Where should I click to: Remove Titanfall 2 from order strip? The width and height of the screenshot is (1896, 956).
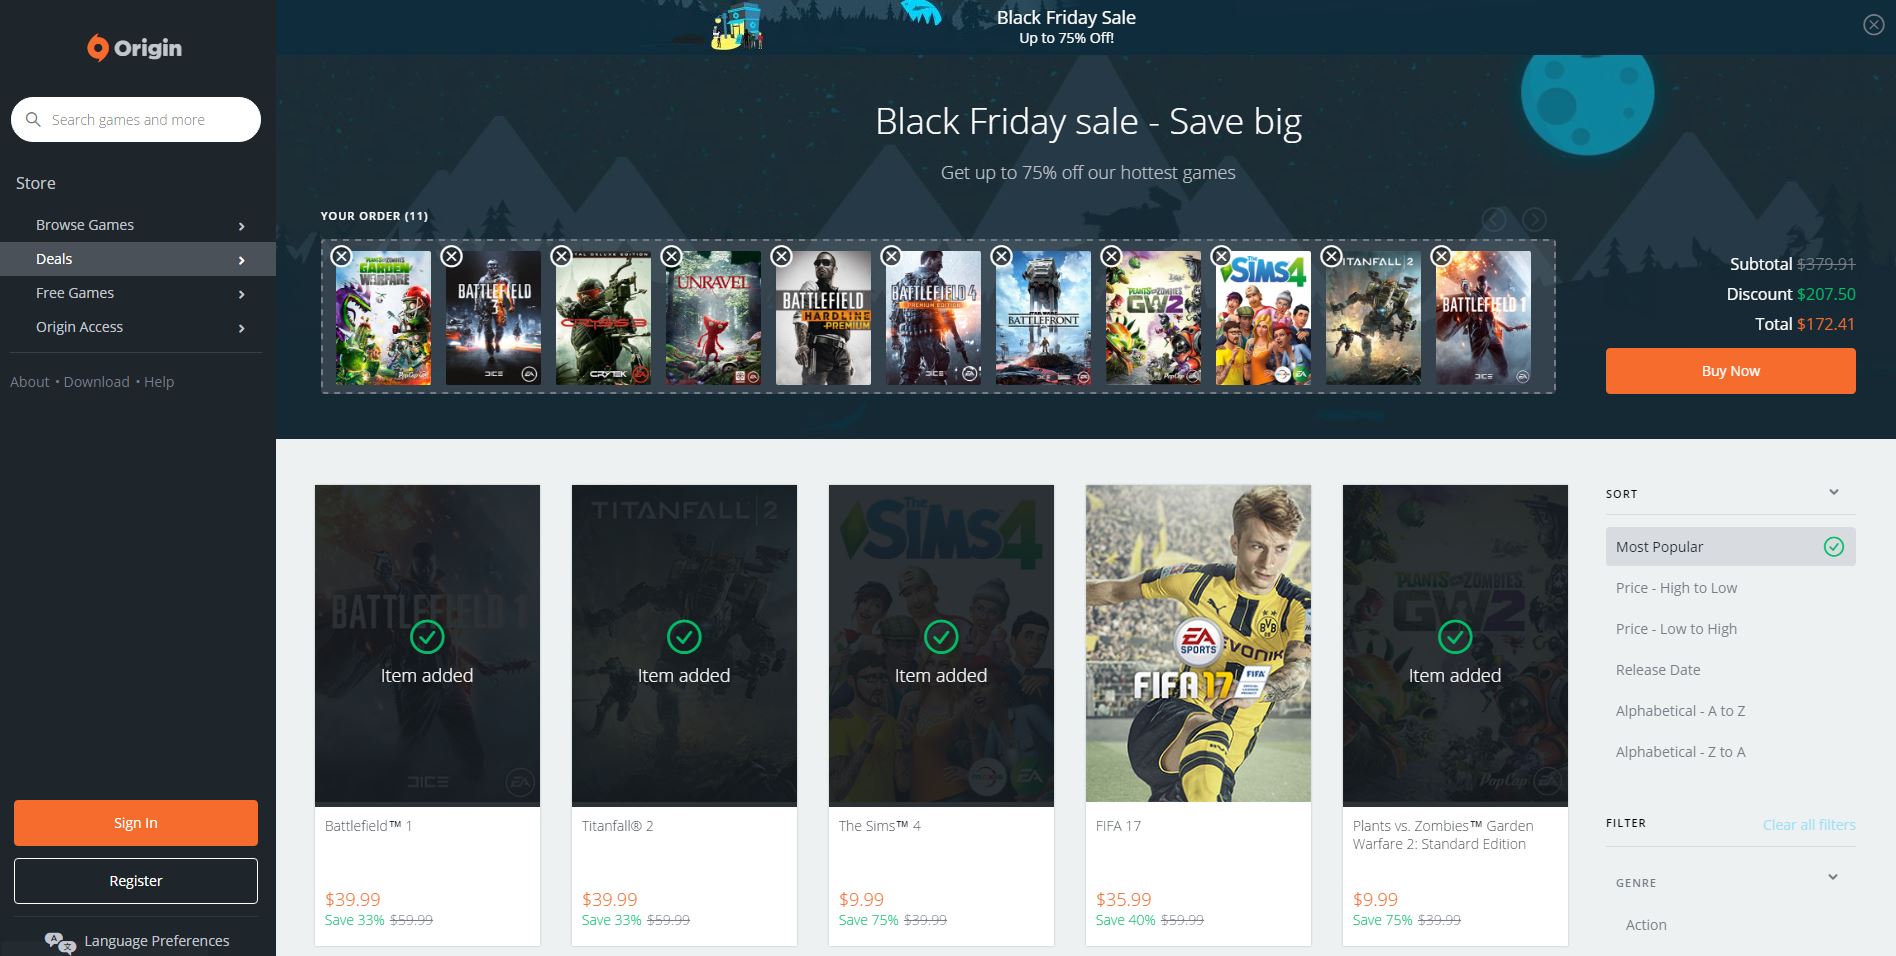[x=1331, y=256]
